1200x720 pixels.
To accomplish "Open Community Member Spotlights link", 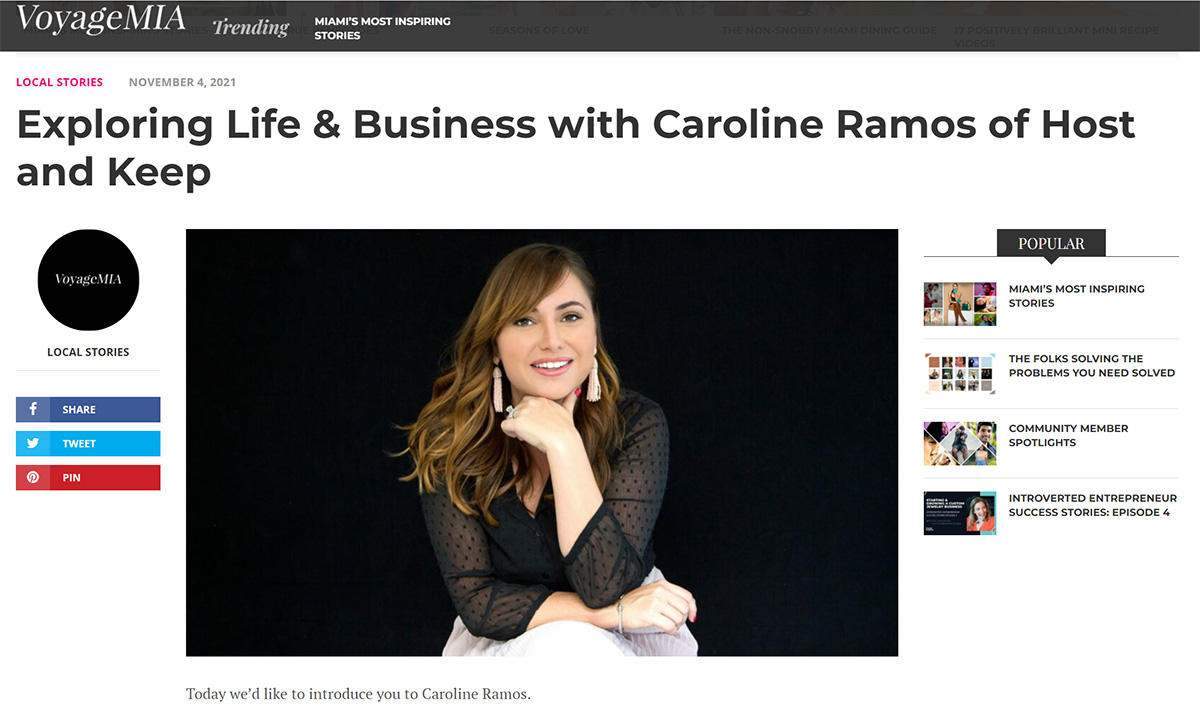I will pyautogui.click(x=1068, y=435).
